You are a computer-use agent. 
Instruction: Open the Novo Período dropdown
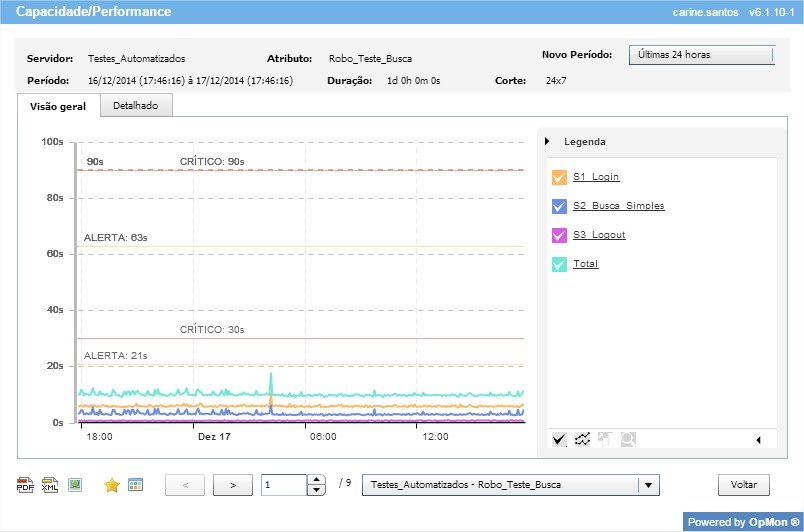pyautogui.click(x=701, y=55)
